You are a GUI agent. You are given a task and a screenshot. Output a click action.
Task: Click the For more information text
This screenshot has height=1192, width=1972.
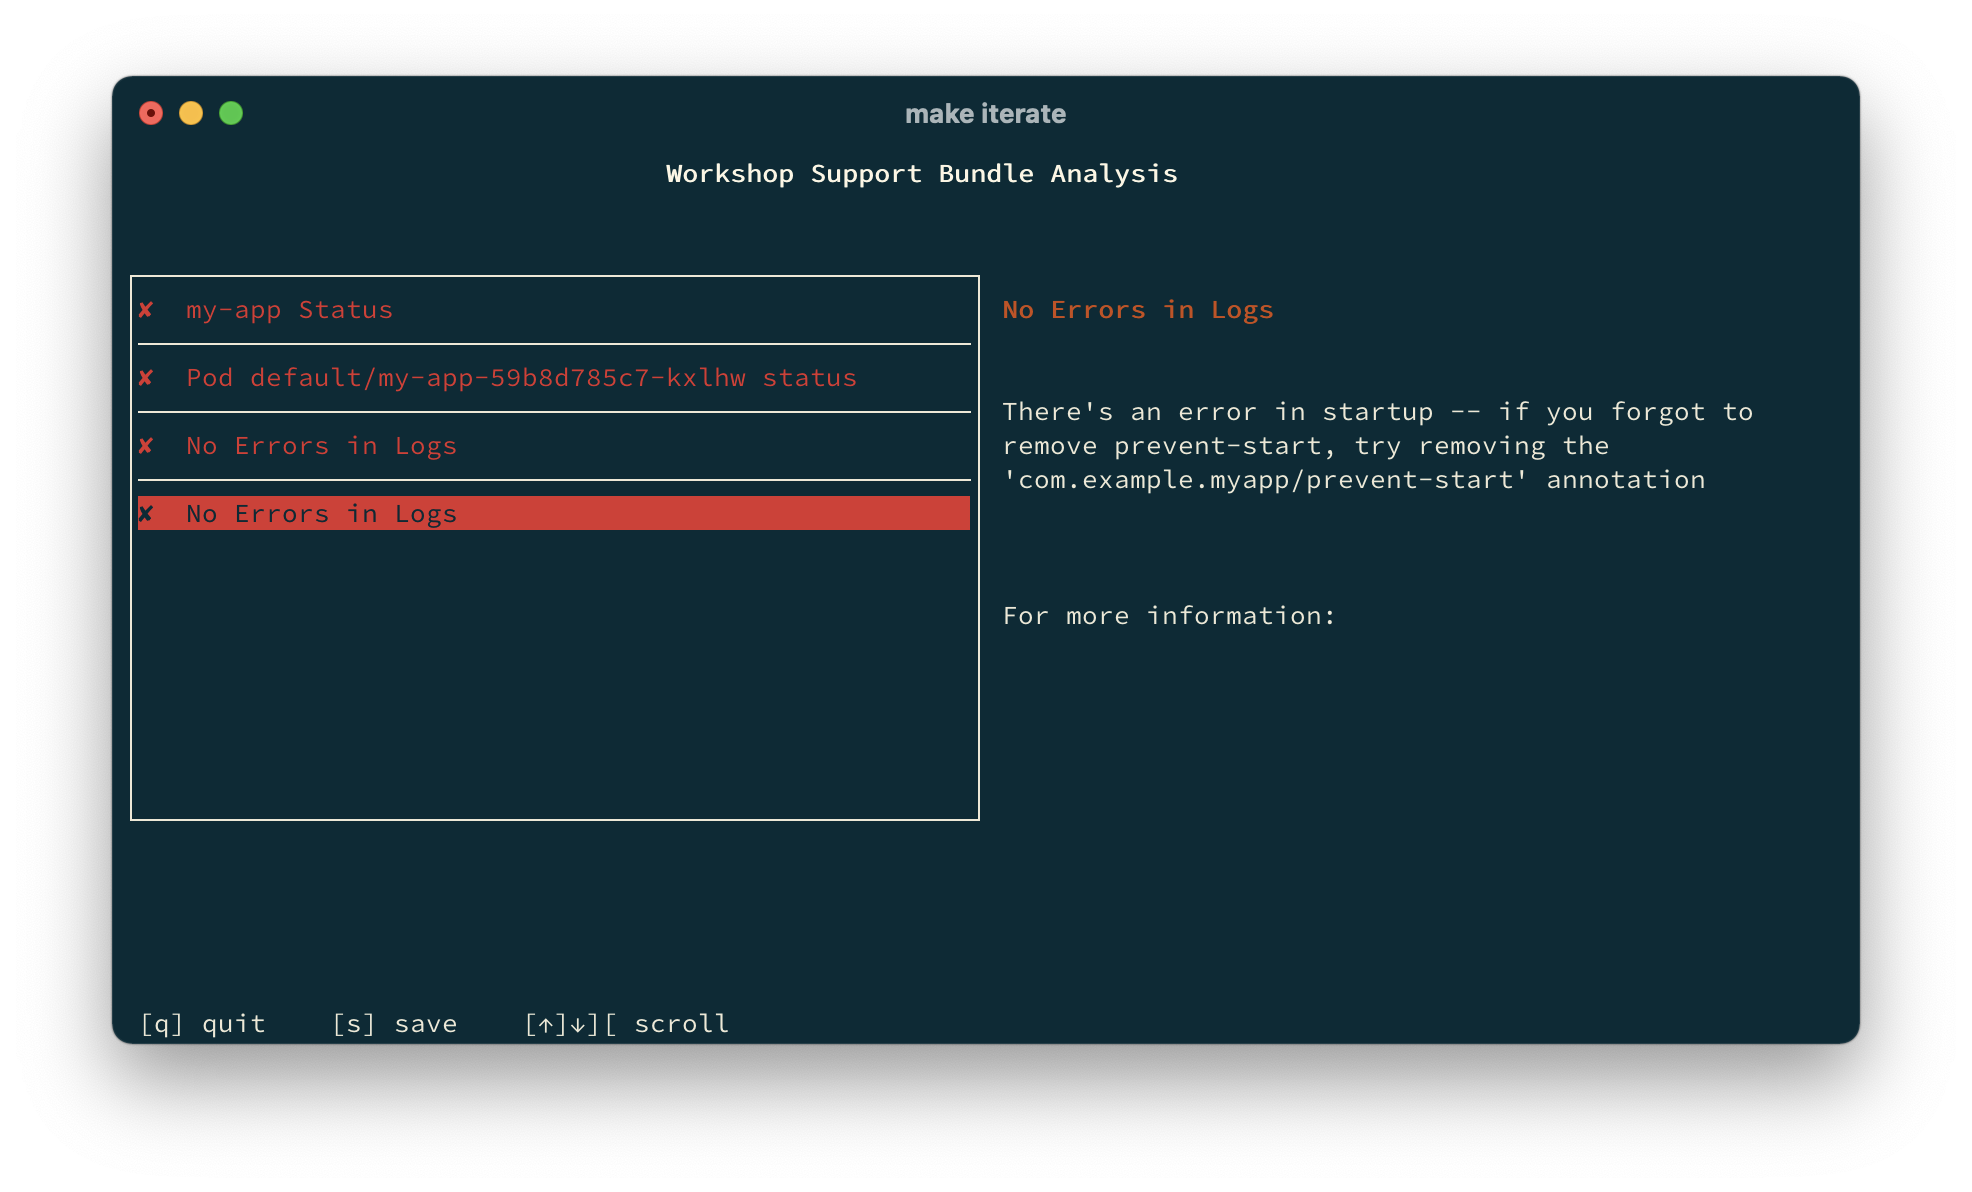1168,616
